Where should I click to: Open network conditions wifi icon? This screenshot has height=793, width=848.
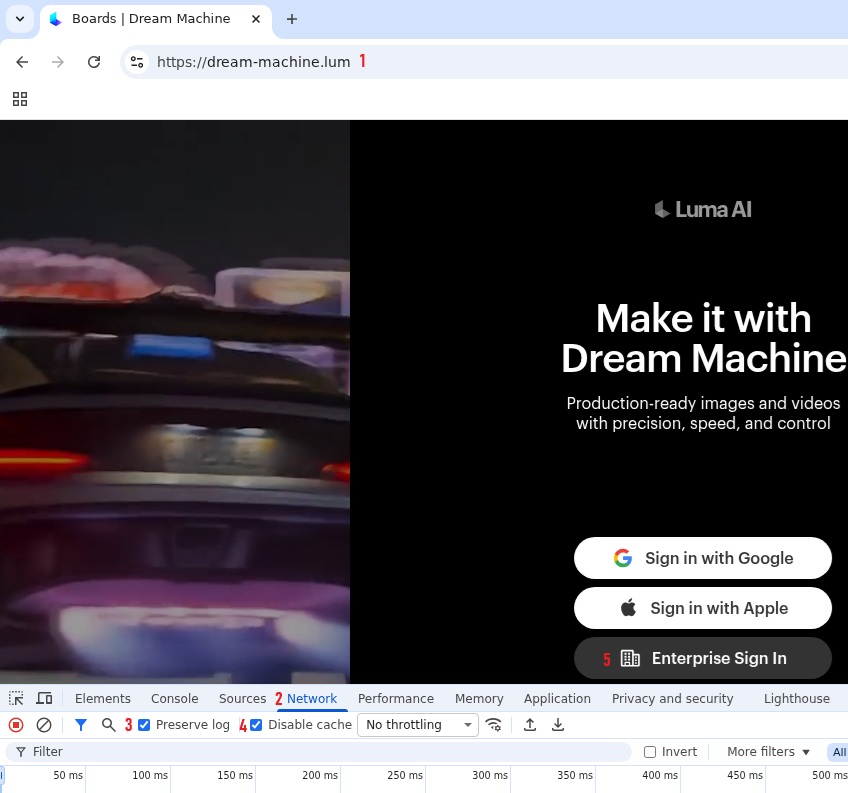pos(493,725)
